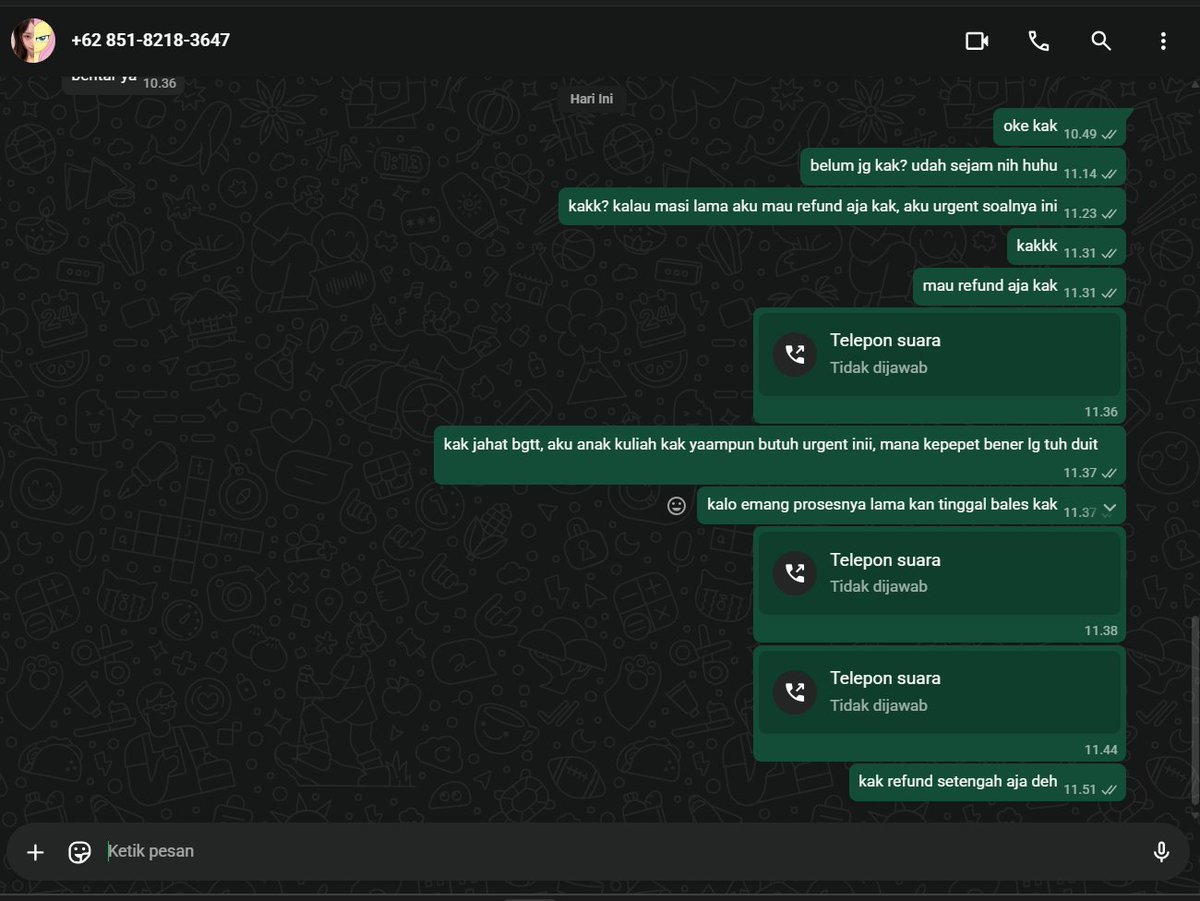1200x901 pixels.
Task: Select the 'mau refund aja kak' message
Action: (x=1019, y=286)
